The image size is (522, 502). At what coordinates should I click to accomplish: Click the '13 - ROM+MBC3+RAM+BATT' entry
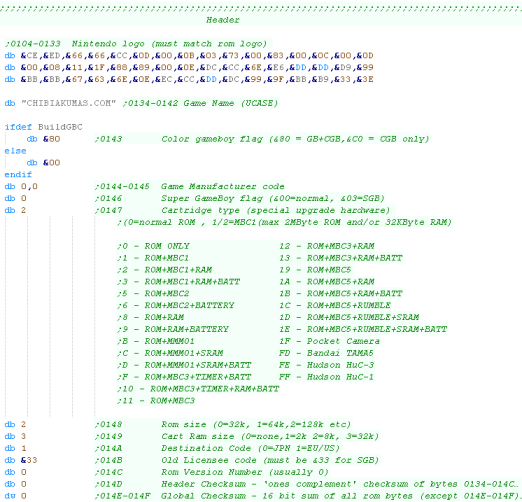click(x=341, y=258)
